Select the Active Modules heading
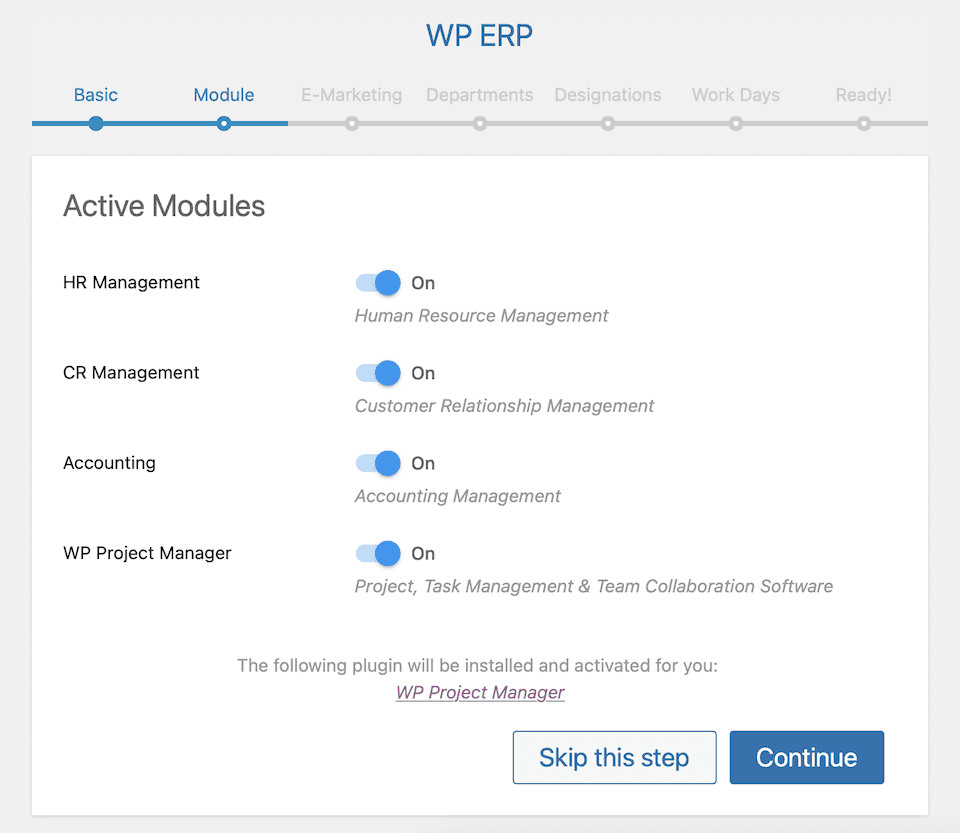This screenshot has height=833, width=960. 163,206
